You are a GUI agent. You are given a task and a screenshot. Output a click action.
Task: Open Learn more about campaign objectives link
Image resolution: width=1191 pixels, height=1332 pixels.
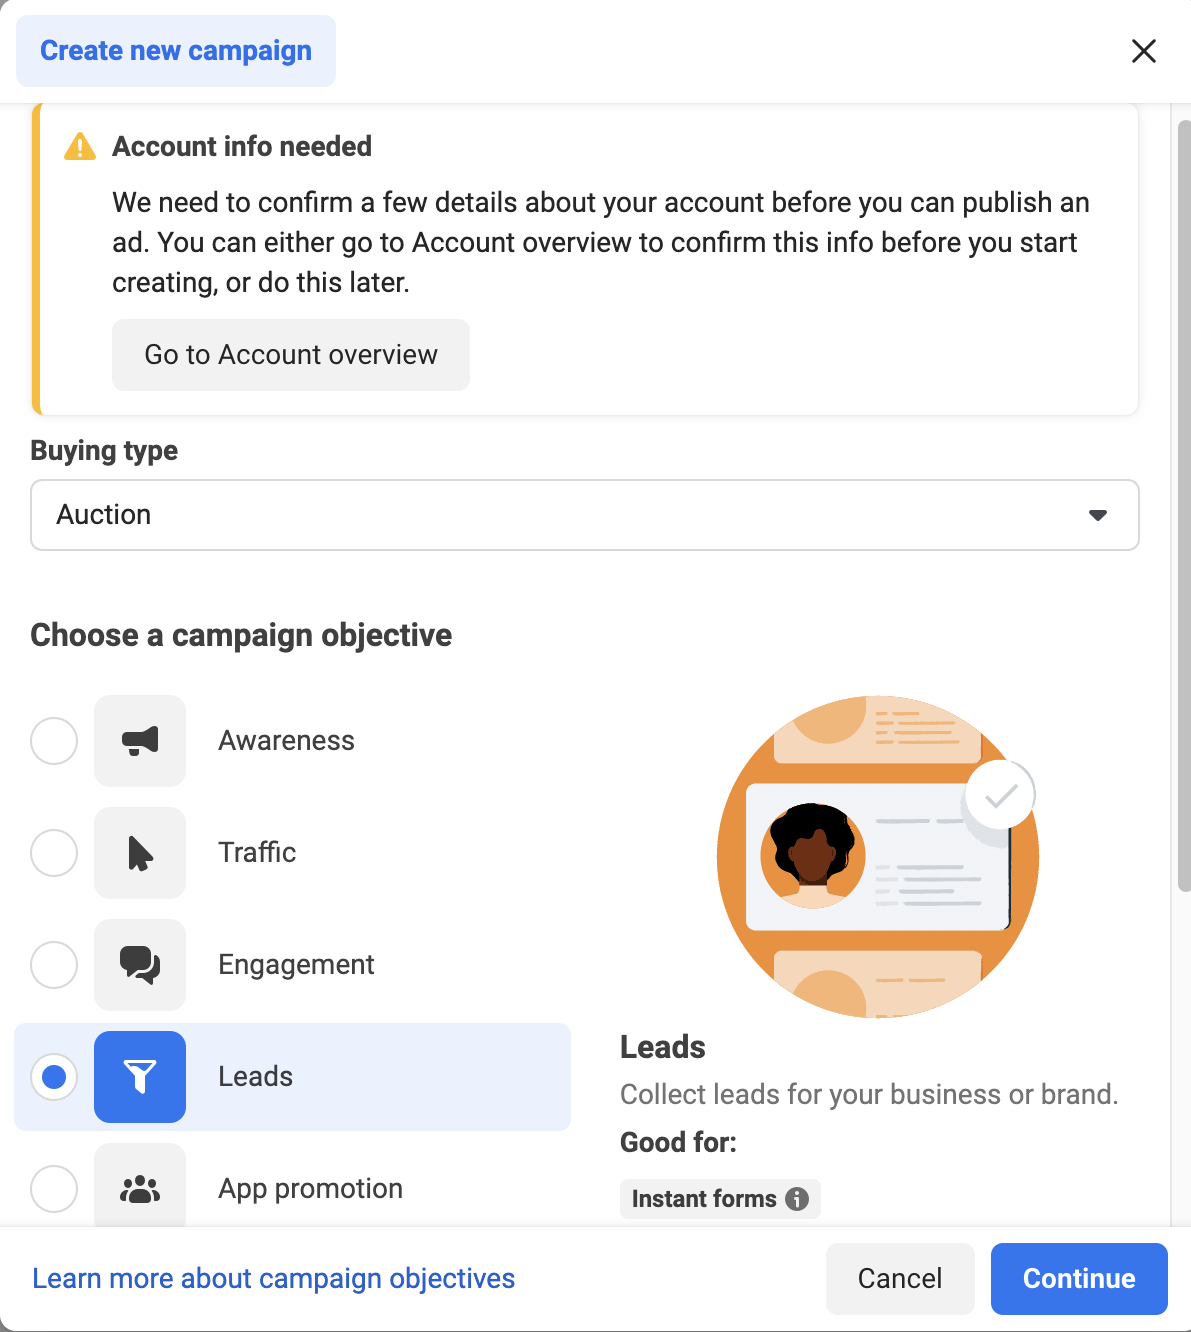click(x=274, y=1279)
